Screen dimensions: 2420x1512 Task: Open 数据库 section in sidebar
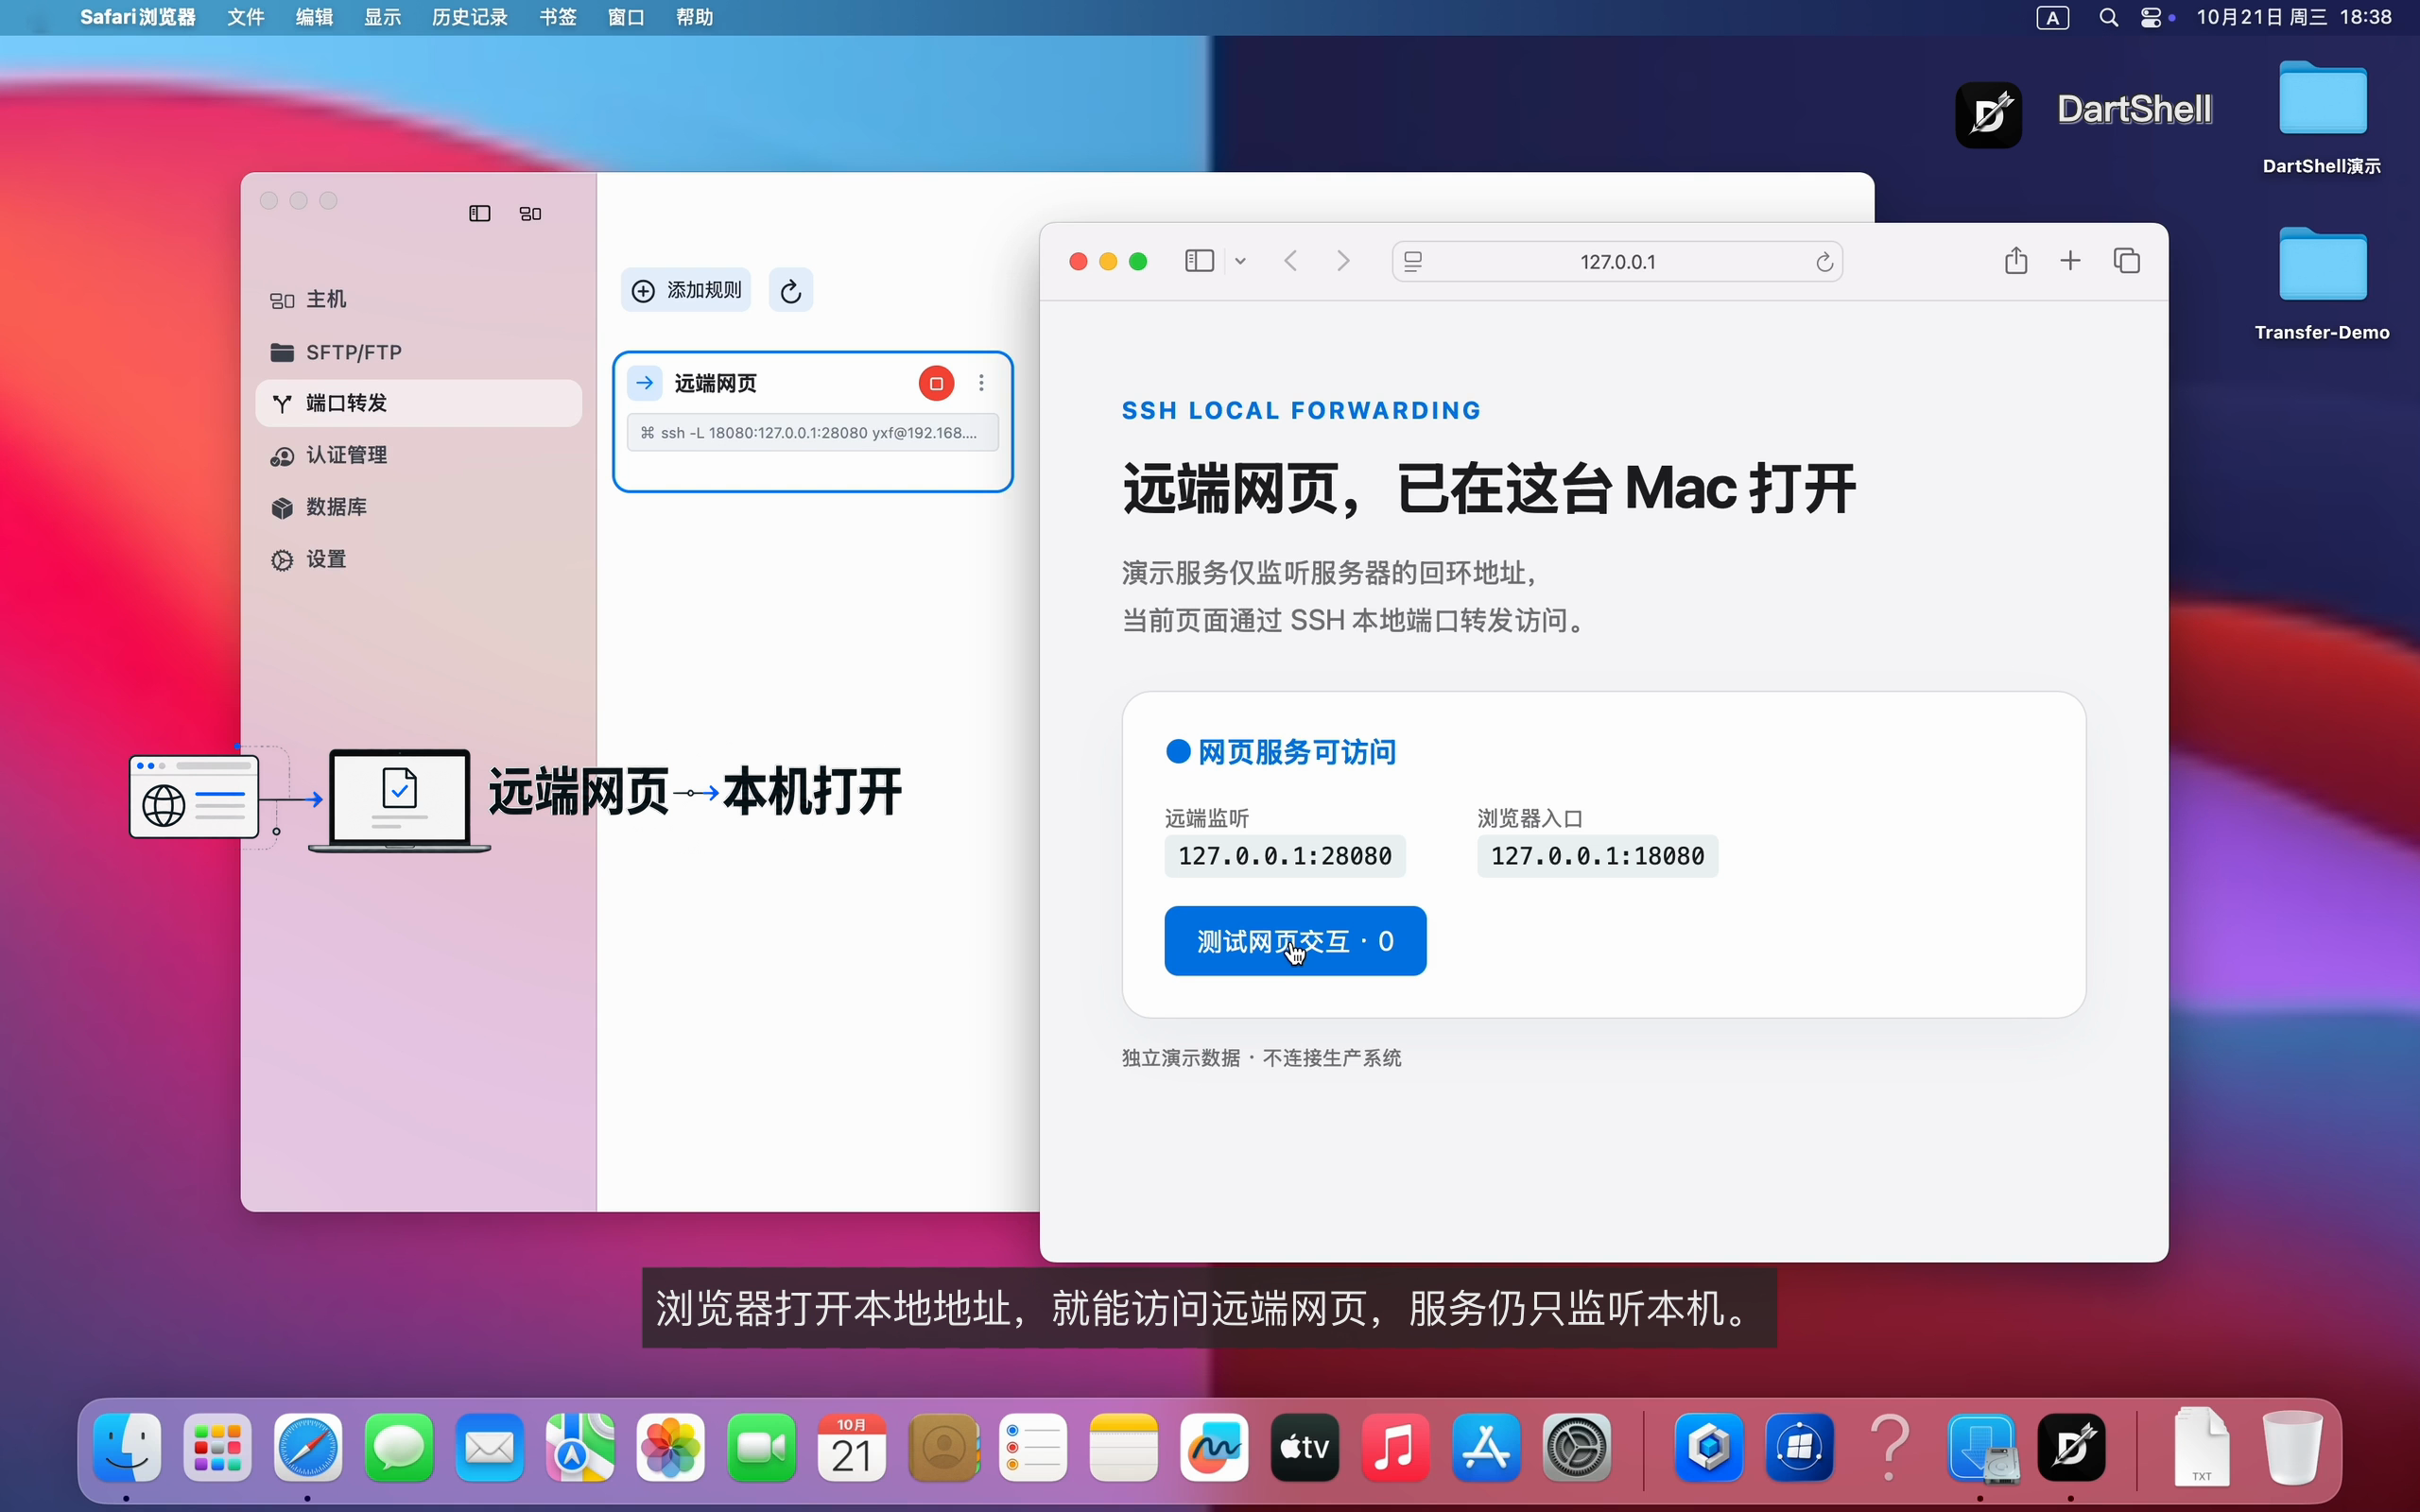[x=418, y=507]
